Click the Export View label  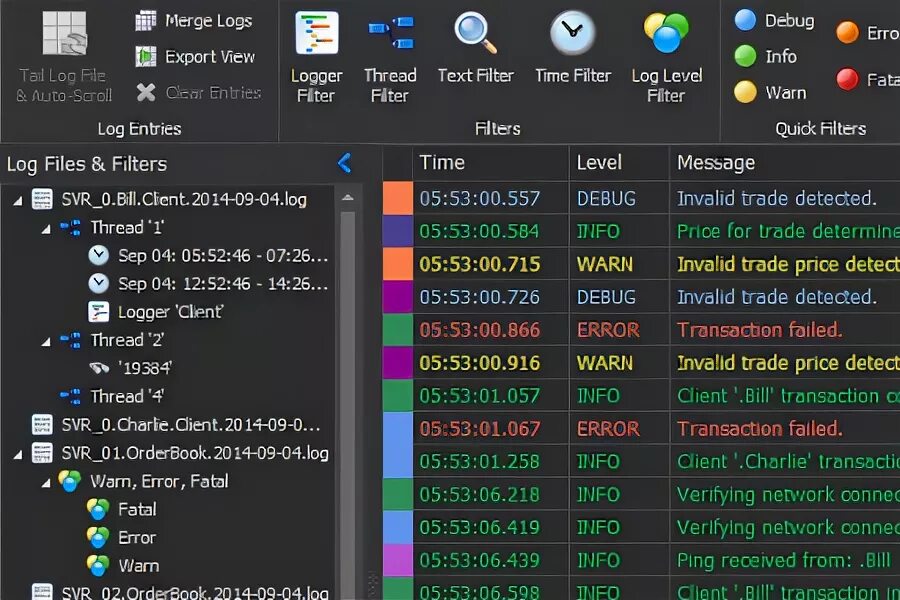click(x=210, y=56)
